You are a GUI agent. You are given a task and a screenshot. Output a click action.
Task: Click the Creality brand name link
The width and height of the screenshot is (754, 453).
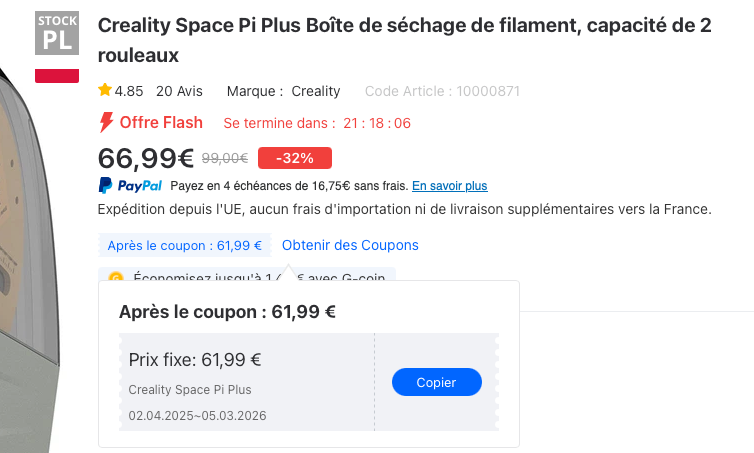315,91
